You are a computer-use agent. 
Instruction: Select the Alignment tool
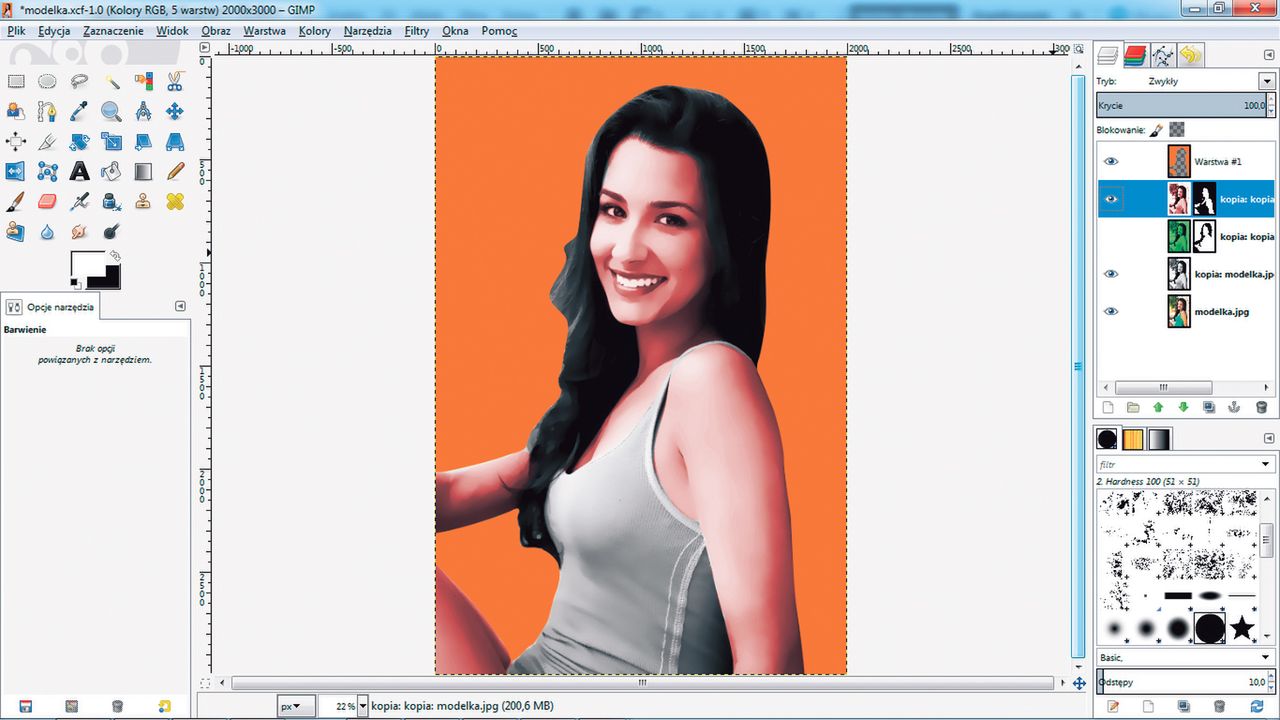tap(16, 141)
